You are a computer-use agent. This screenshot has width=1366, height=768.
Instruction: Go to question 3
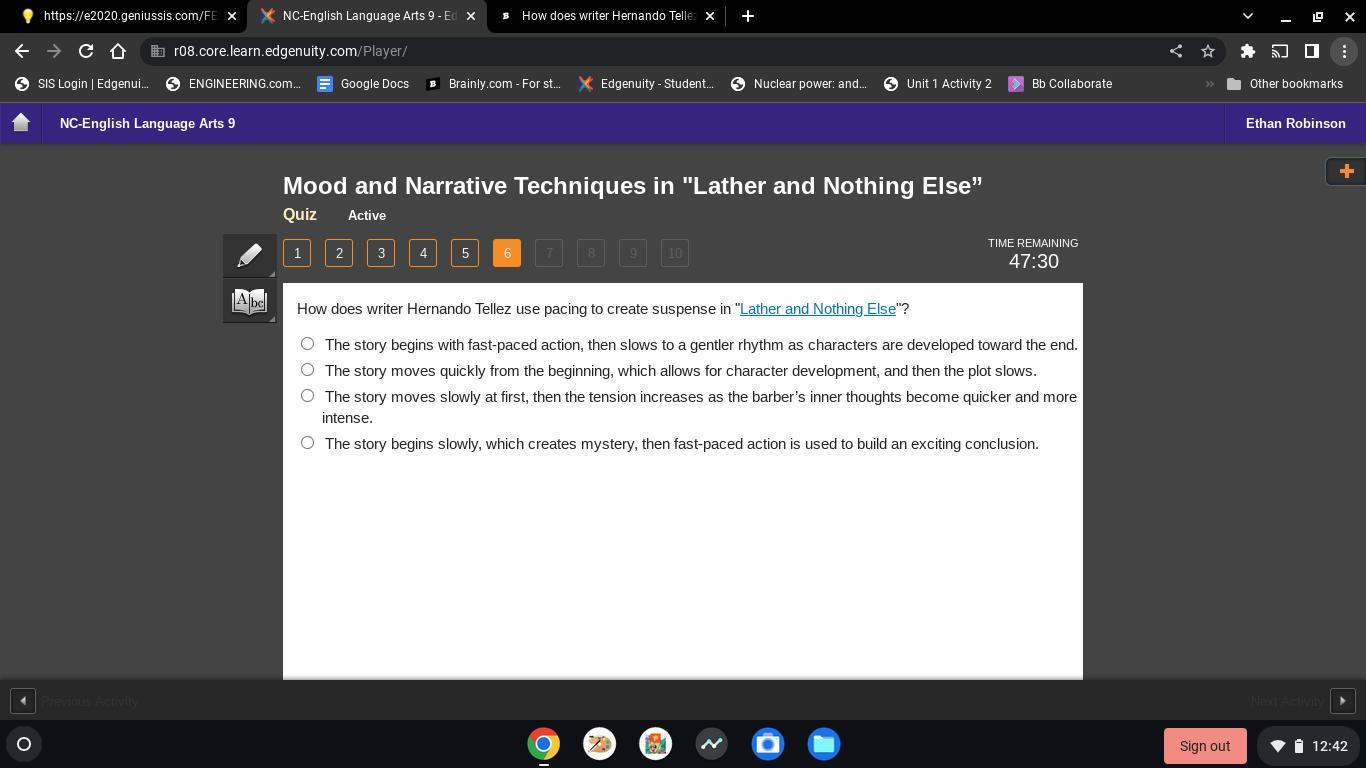[x=381, y=253]
